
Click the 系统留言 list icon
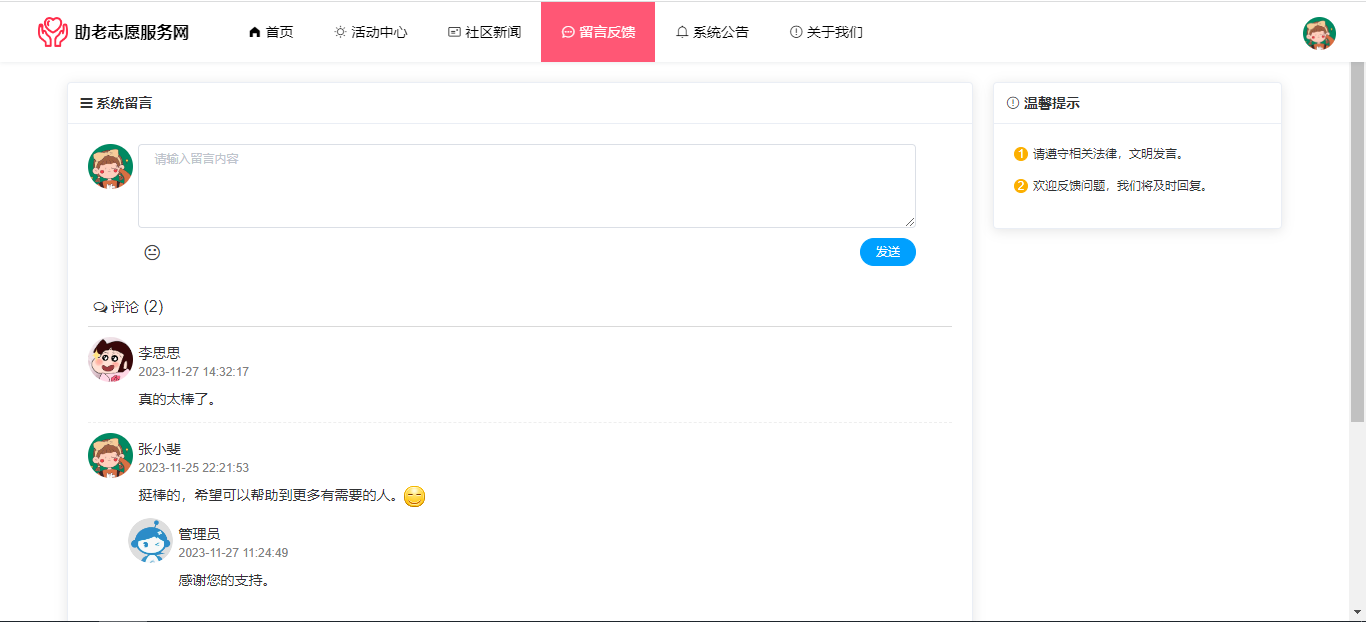pyautogui.click(x=87, y=103)
